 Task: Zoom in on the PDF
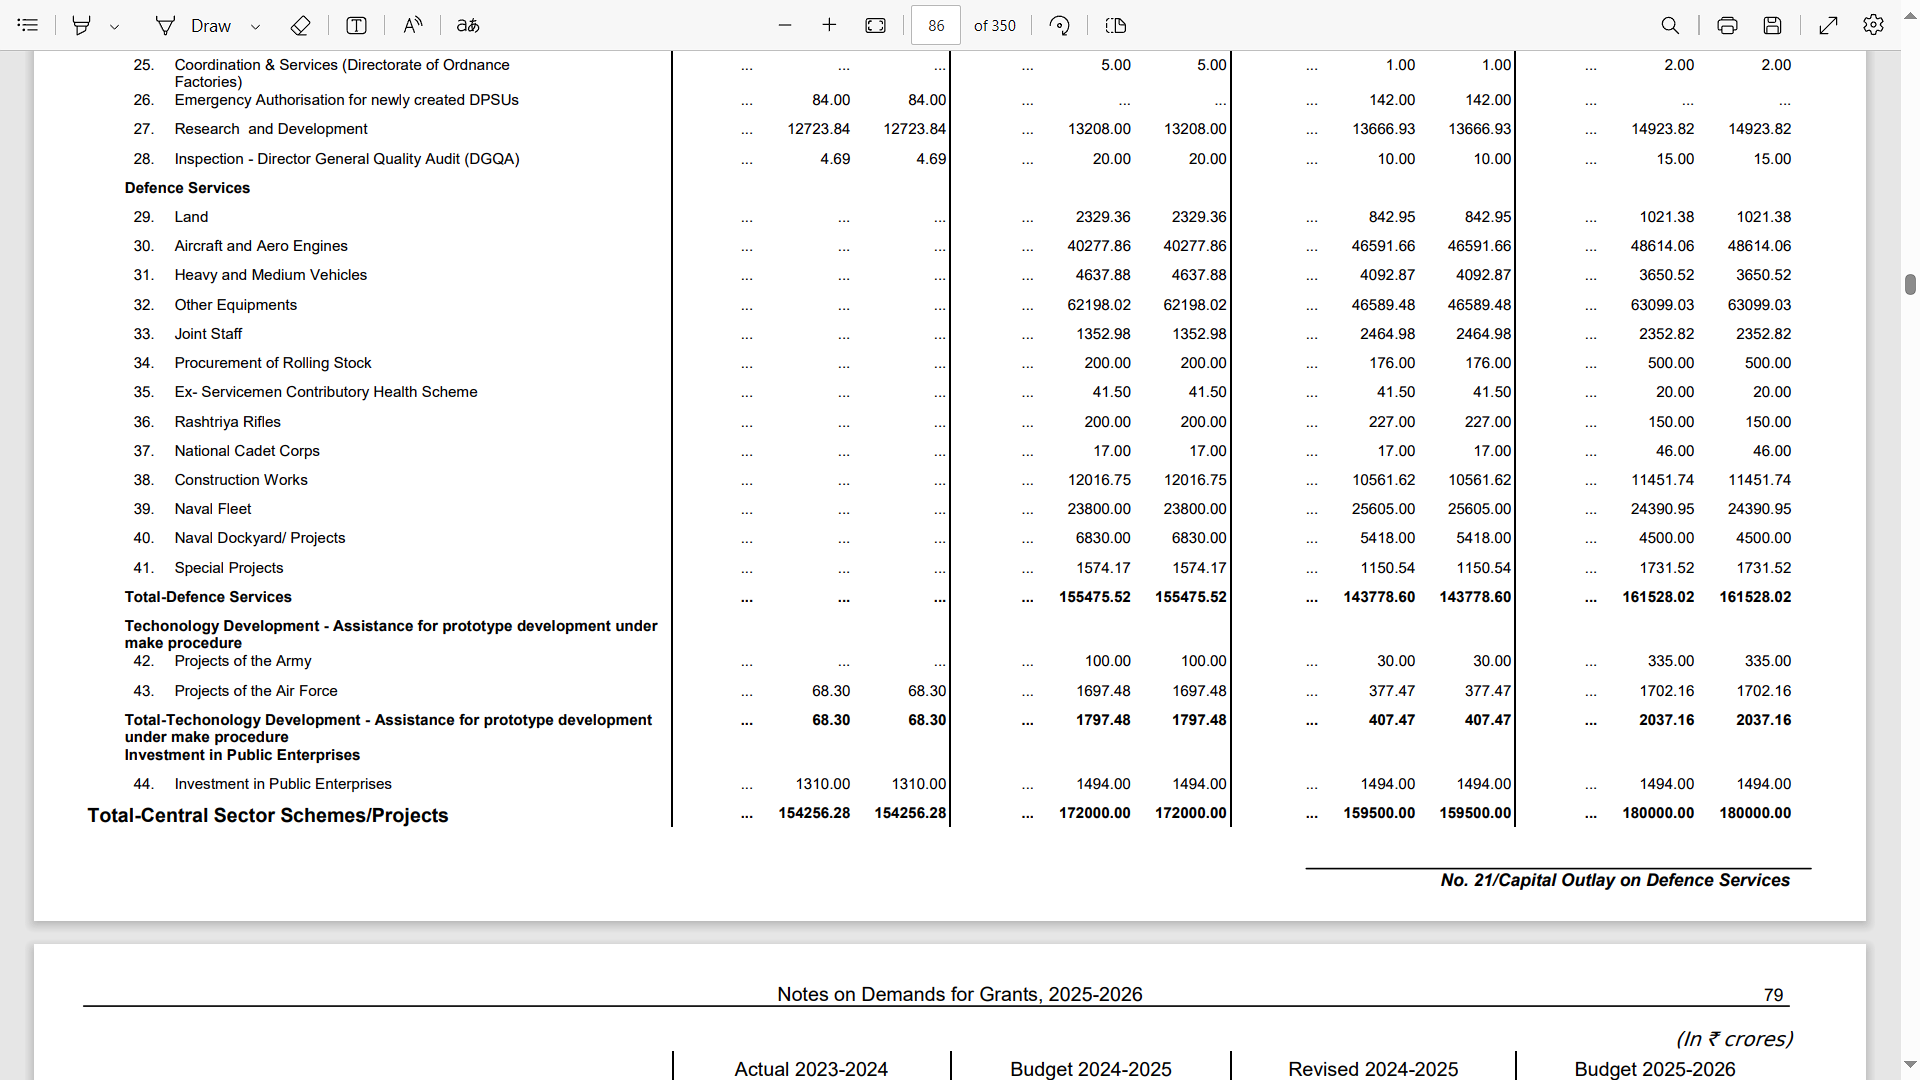point(829,25)
